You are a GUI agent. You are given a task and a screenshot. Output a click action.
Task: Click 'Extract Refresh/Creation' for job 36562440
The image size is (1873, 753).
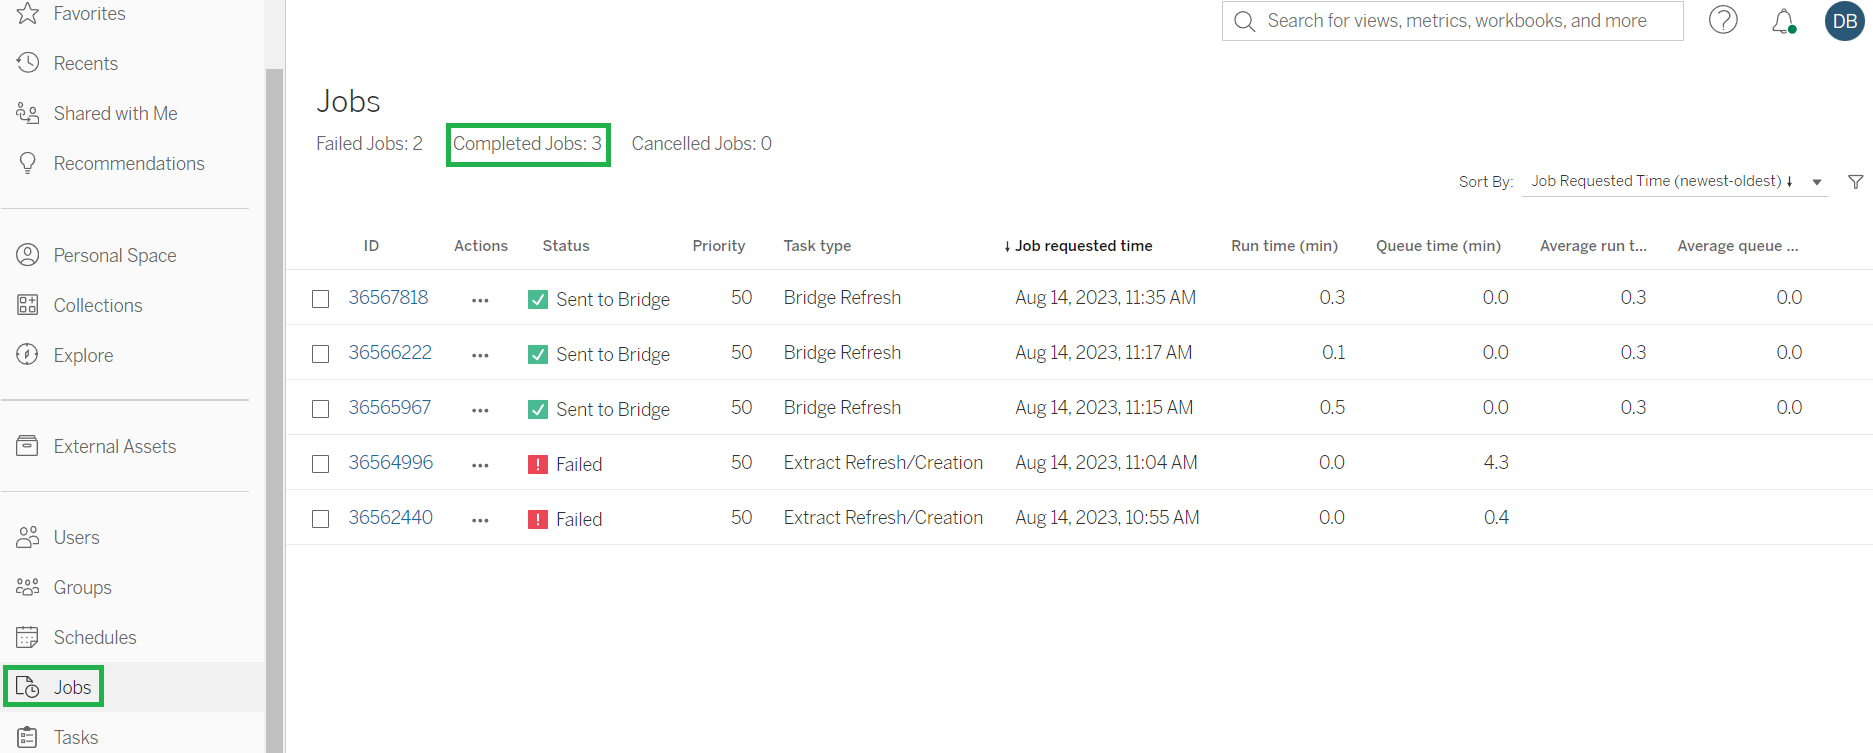pos(883,517)
